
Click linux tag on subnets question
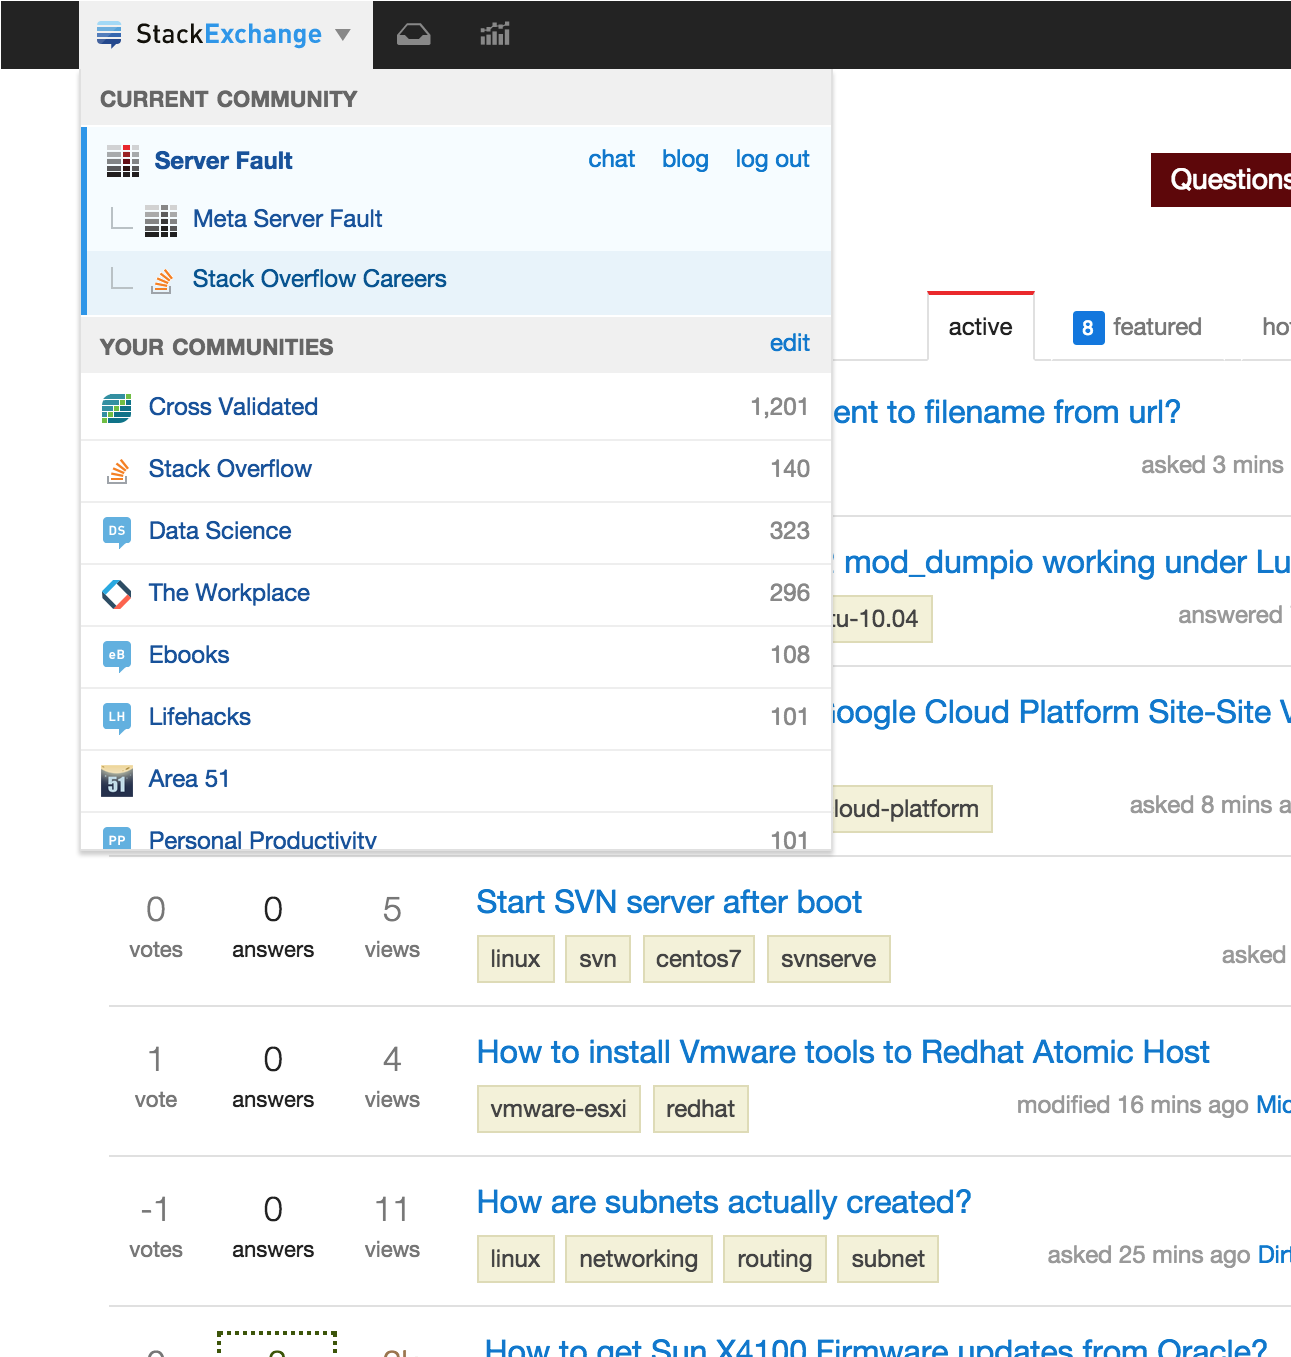click(515, 1259)
